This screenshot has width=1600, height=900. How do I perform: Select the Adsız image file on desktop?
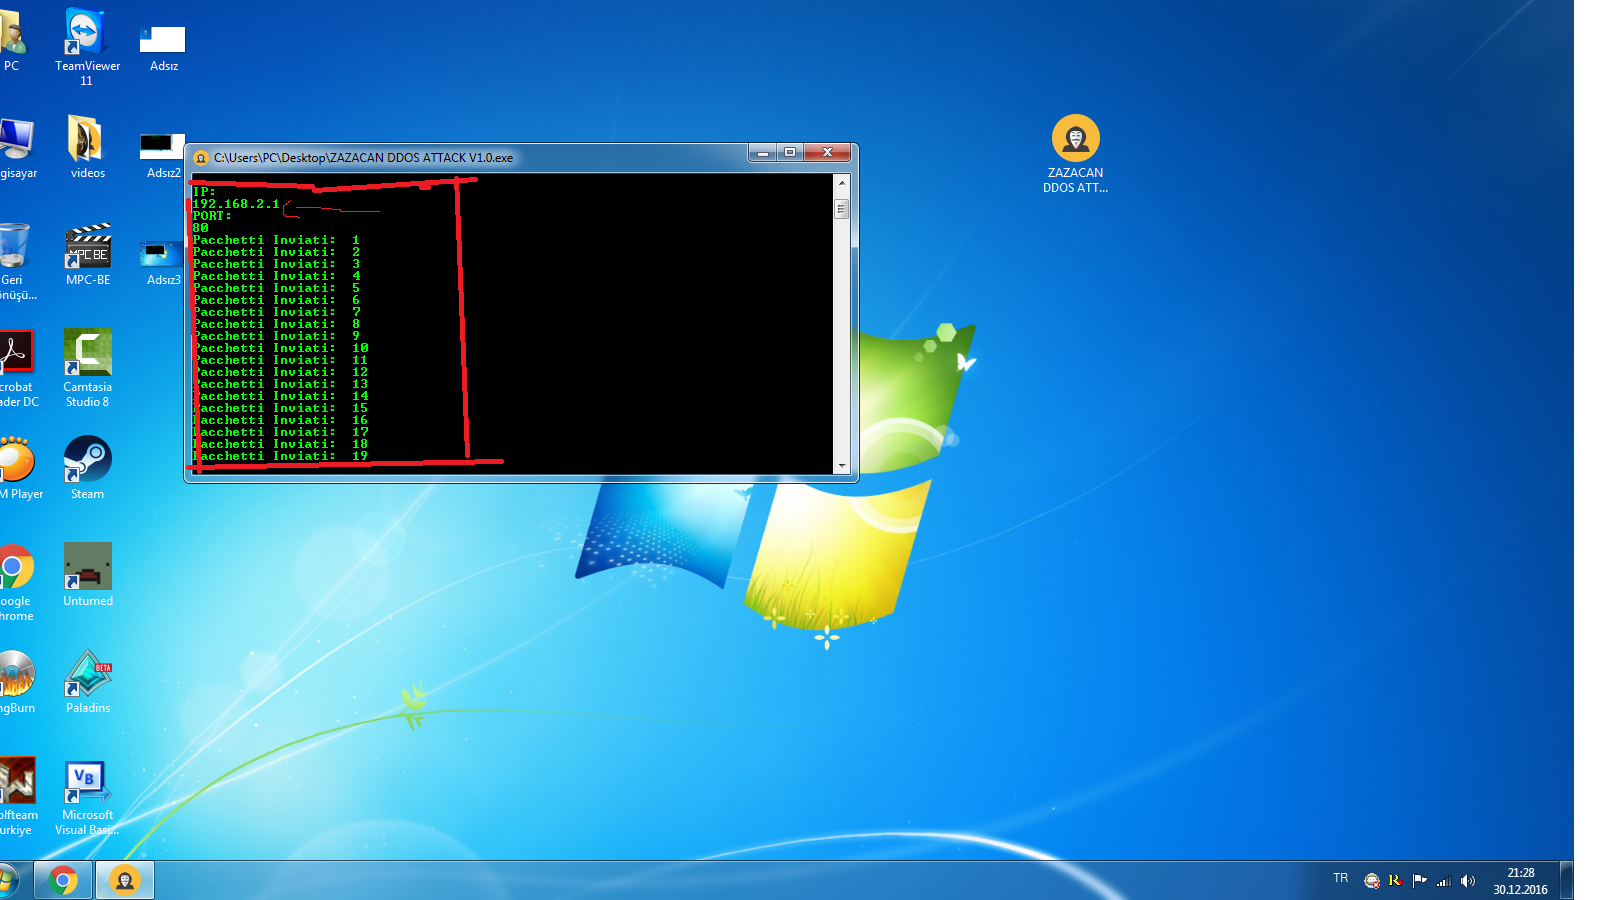(163, 48)
